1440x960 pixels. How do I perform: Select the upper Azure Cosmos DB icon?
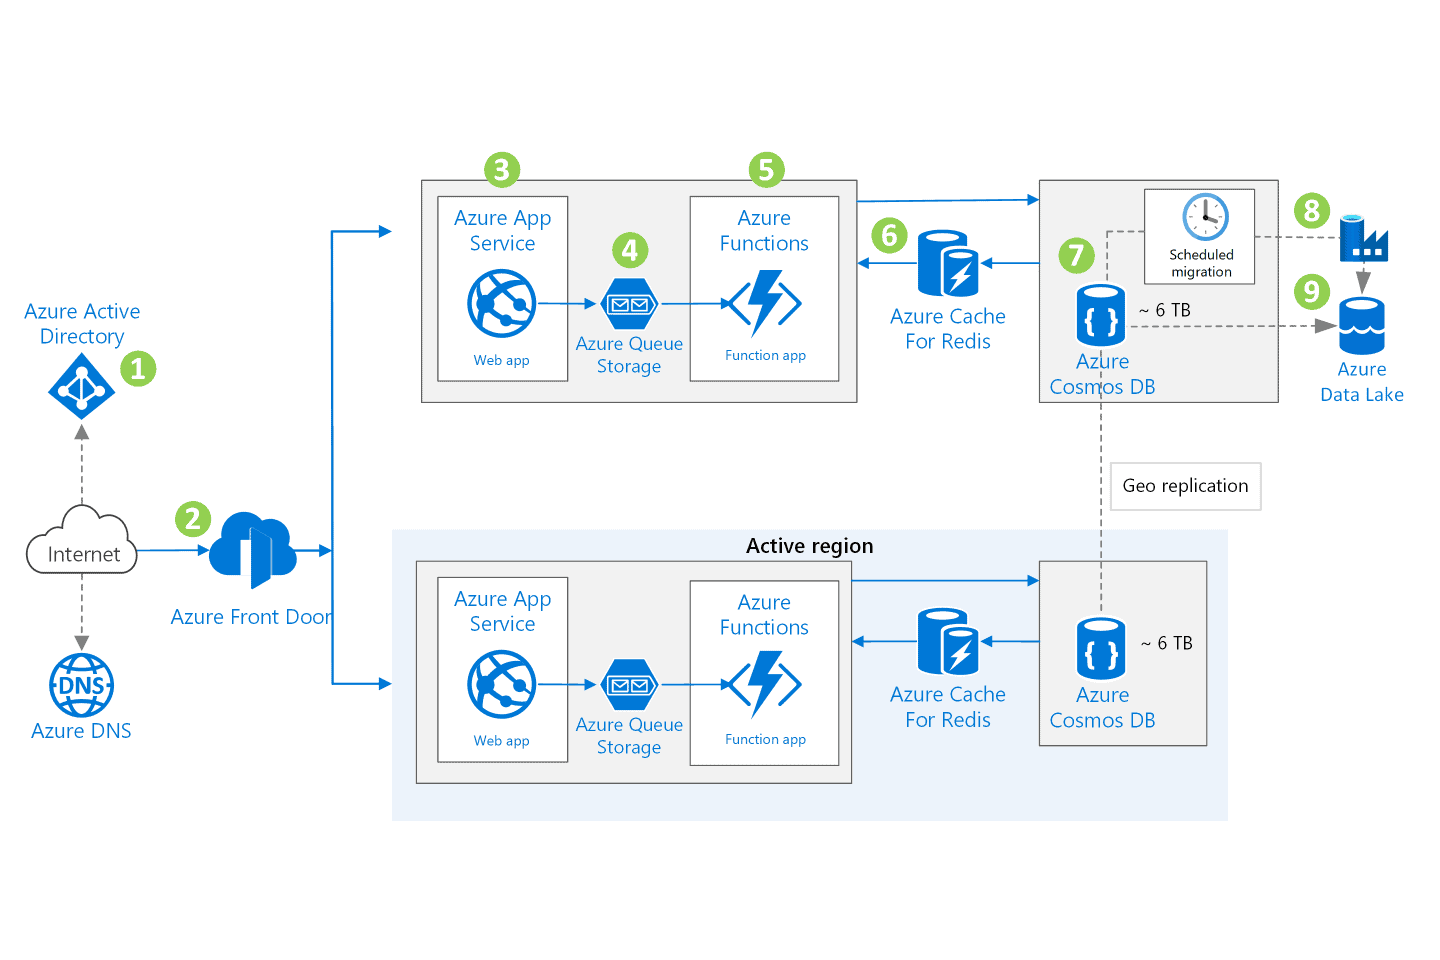coord(1101,315)
